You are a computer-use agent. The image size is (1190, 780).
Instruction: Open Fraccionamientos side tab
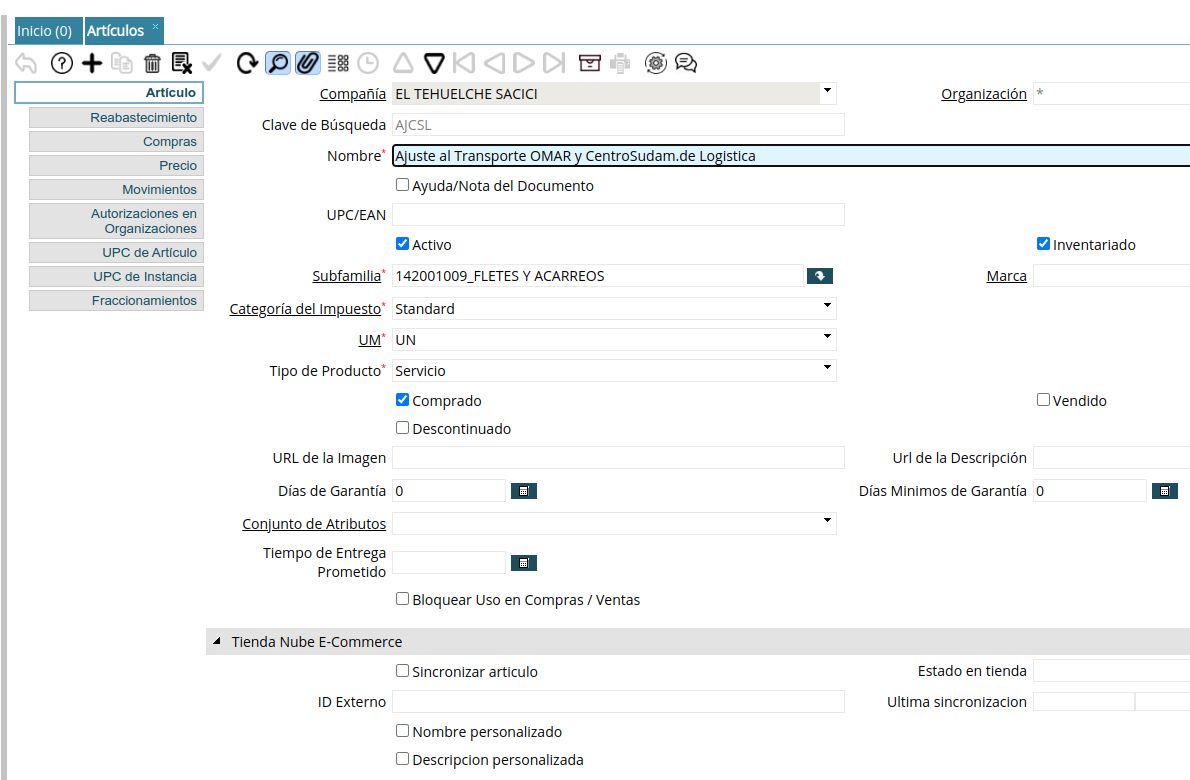click(x=116, y=300)
